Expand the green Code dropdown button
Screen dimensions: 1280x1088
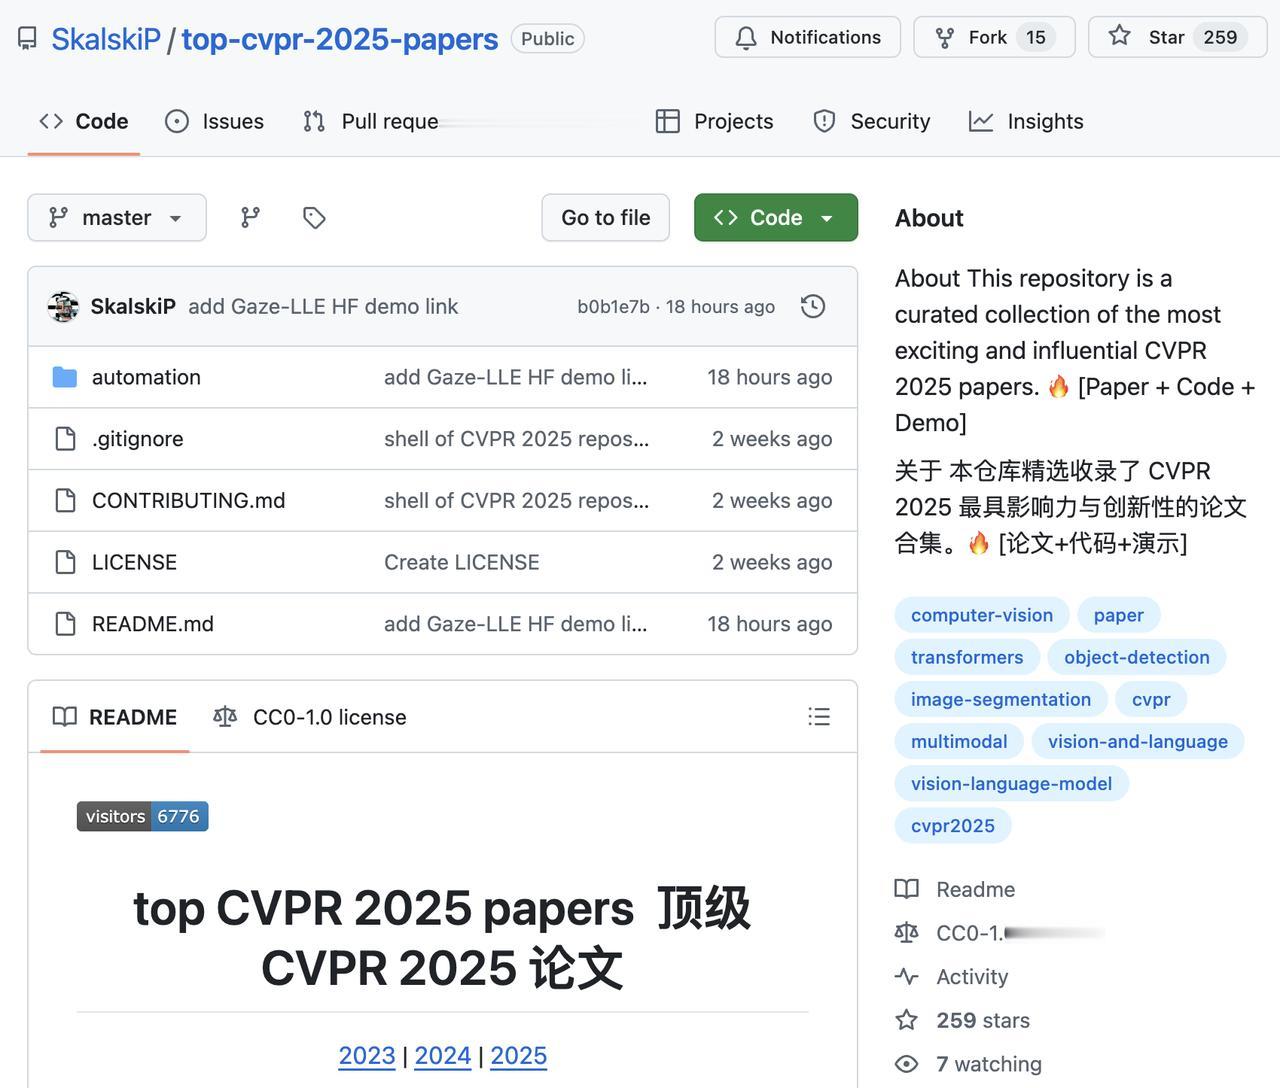tap(776, 217)
